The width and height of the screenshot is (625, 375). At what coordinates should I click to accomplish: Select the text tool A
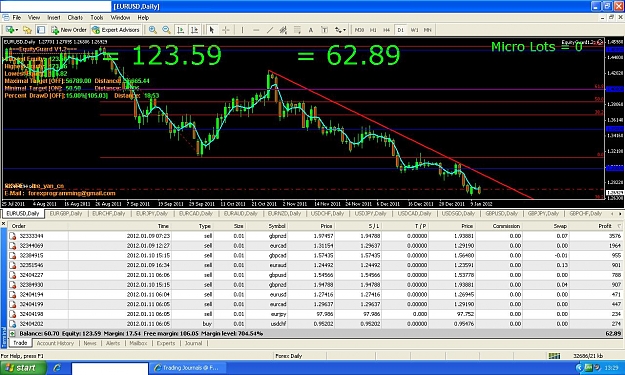pos(311,30)
